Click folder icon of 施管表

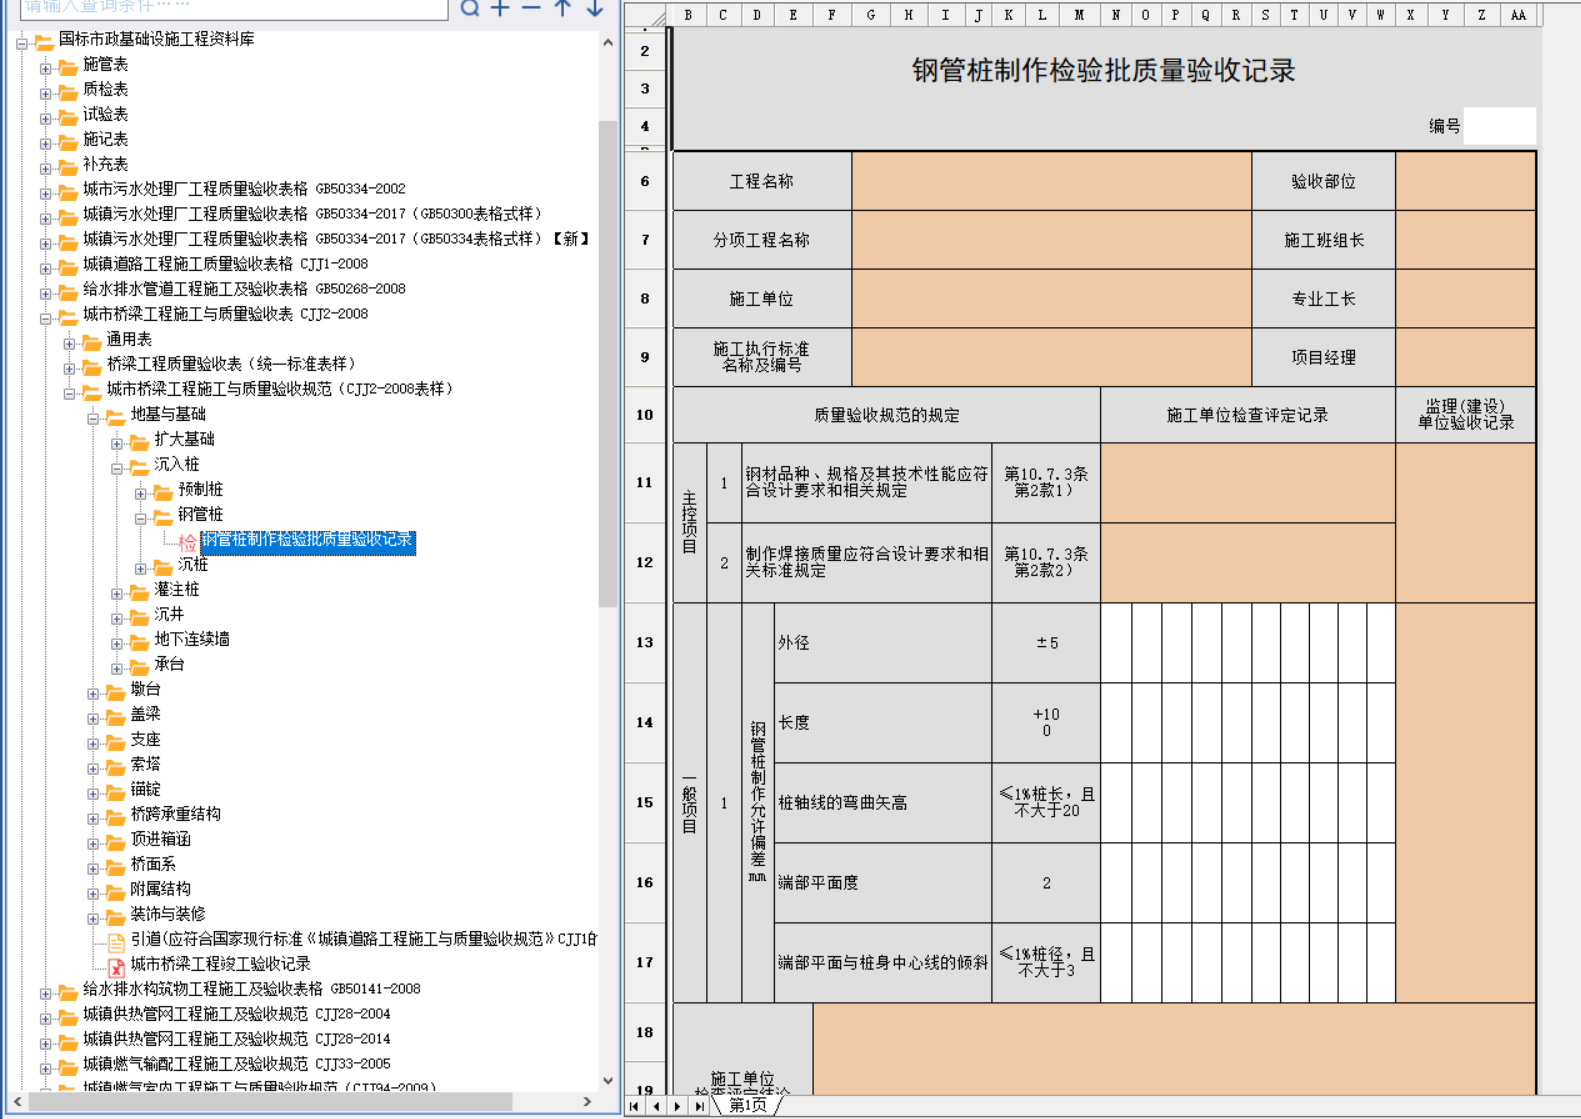(x=68, y=67)
